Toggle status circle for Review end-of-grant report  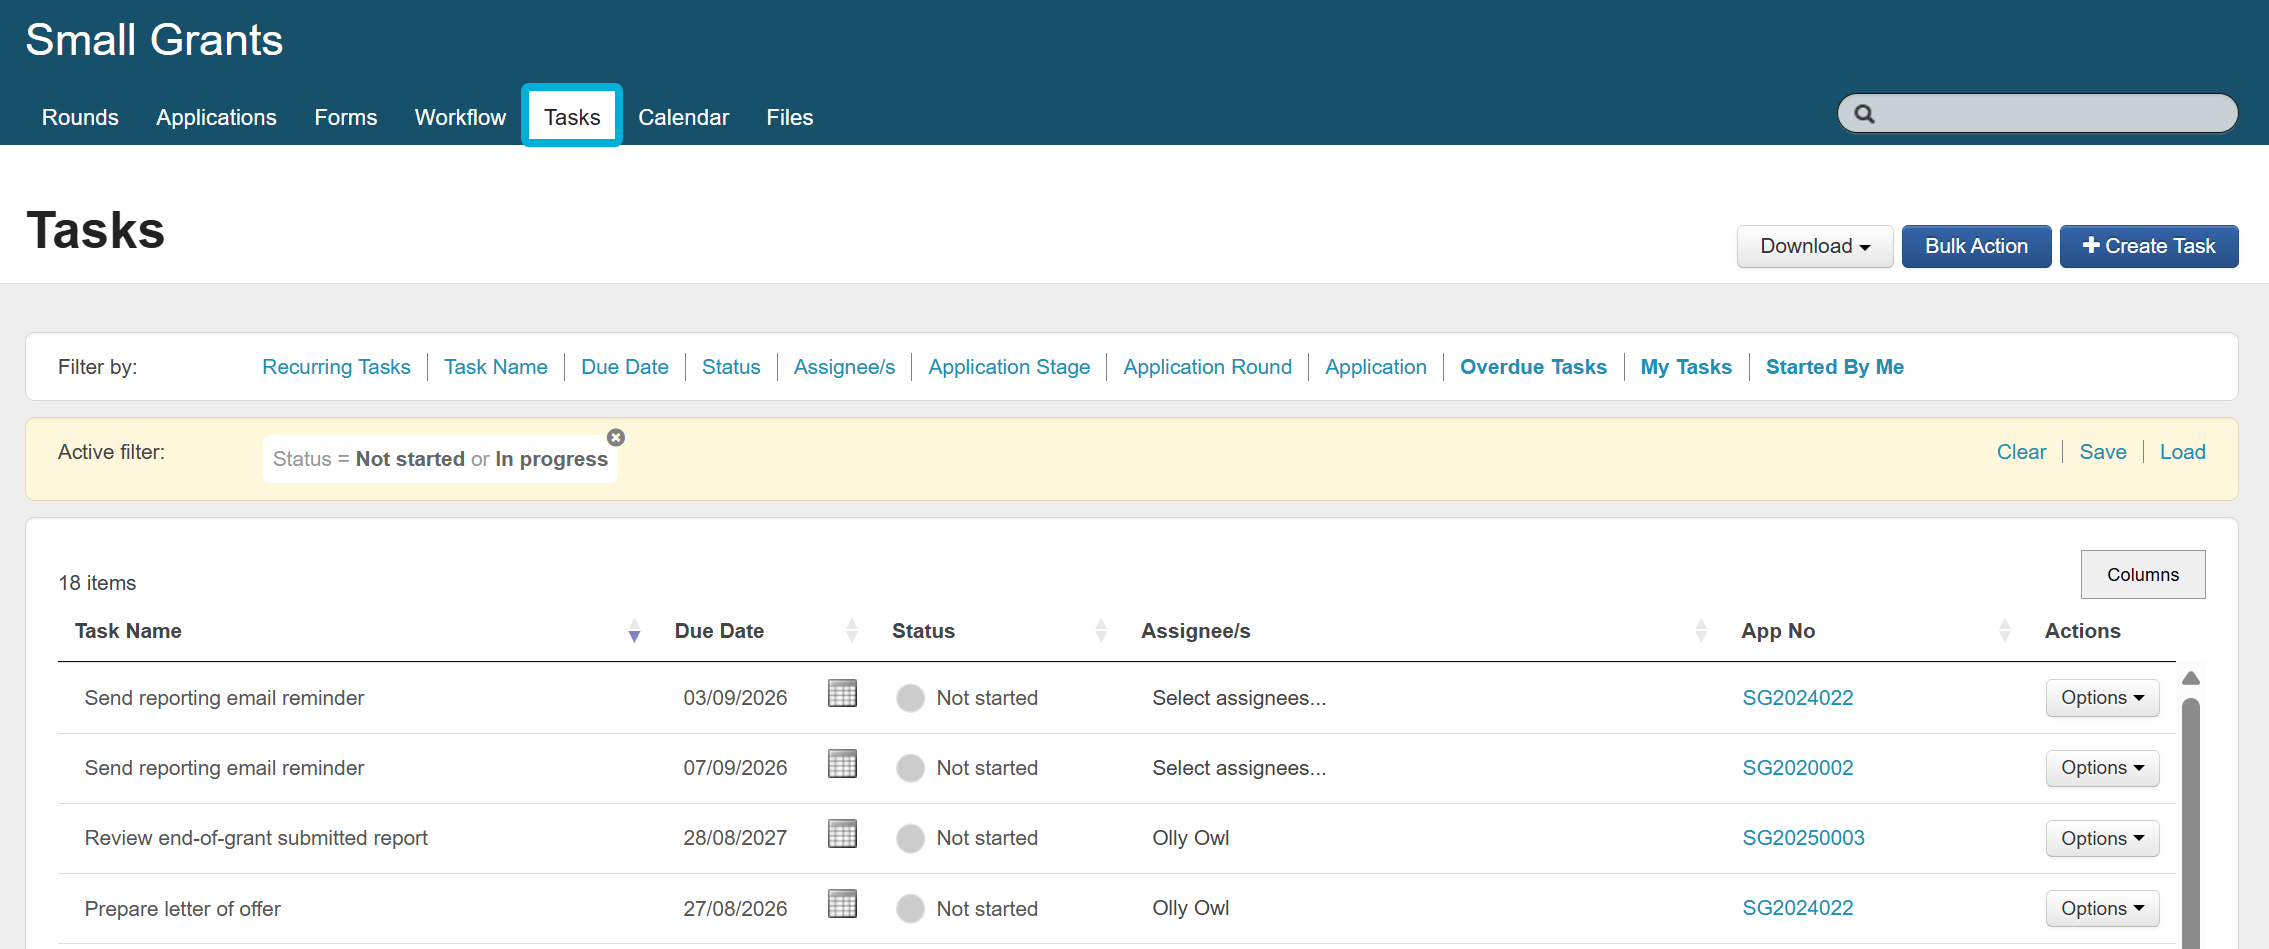(910, 838)
